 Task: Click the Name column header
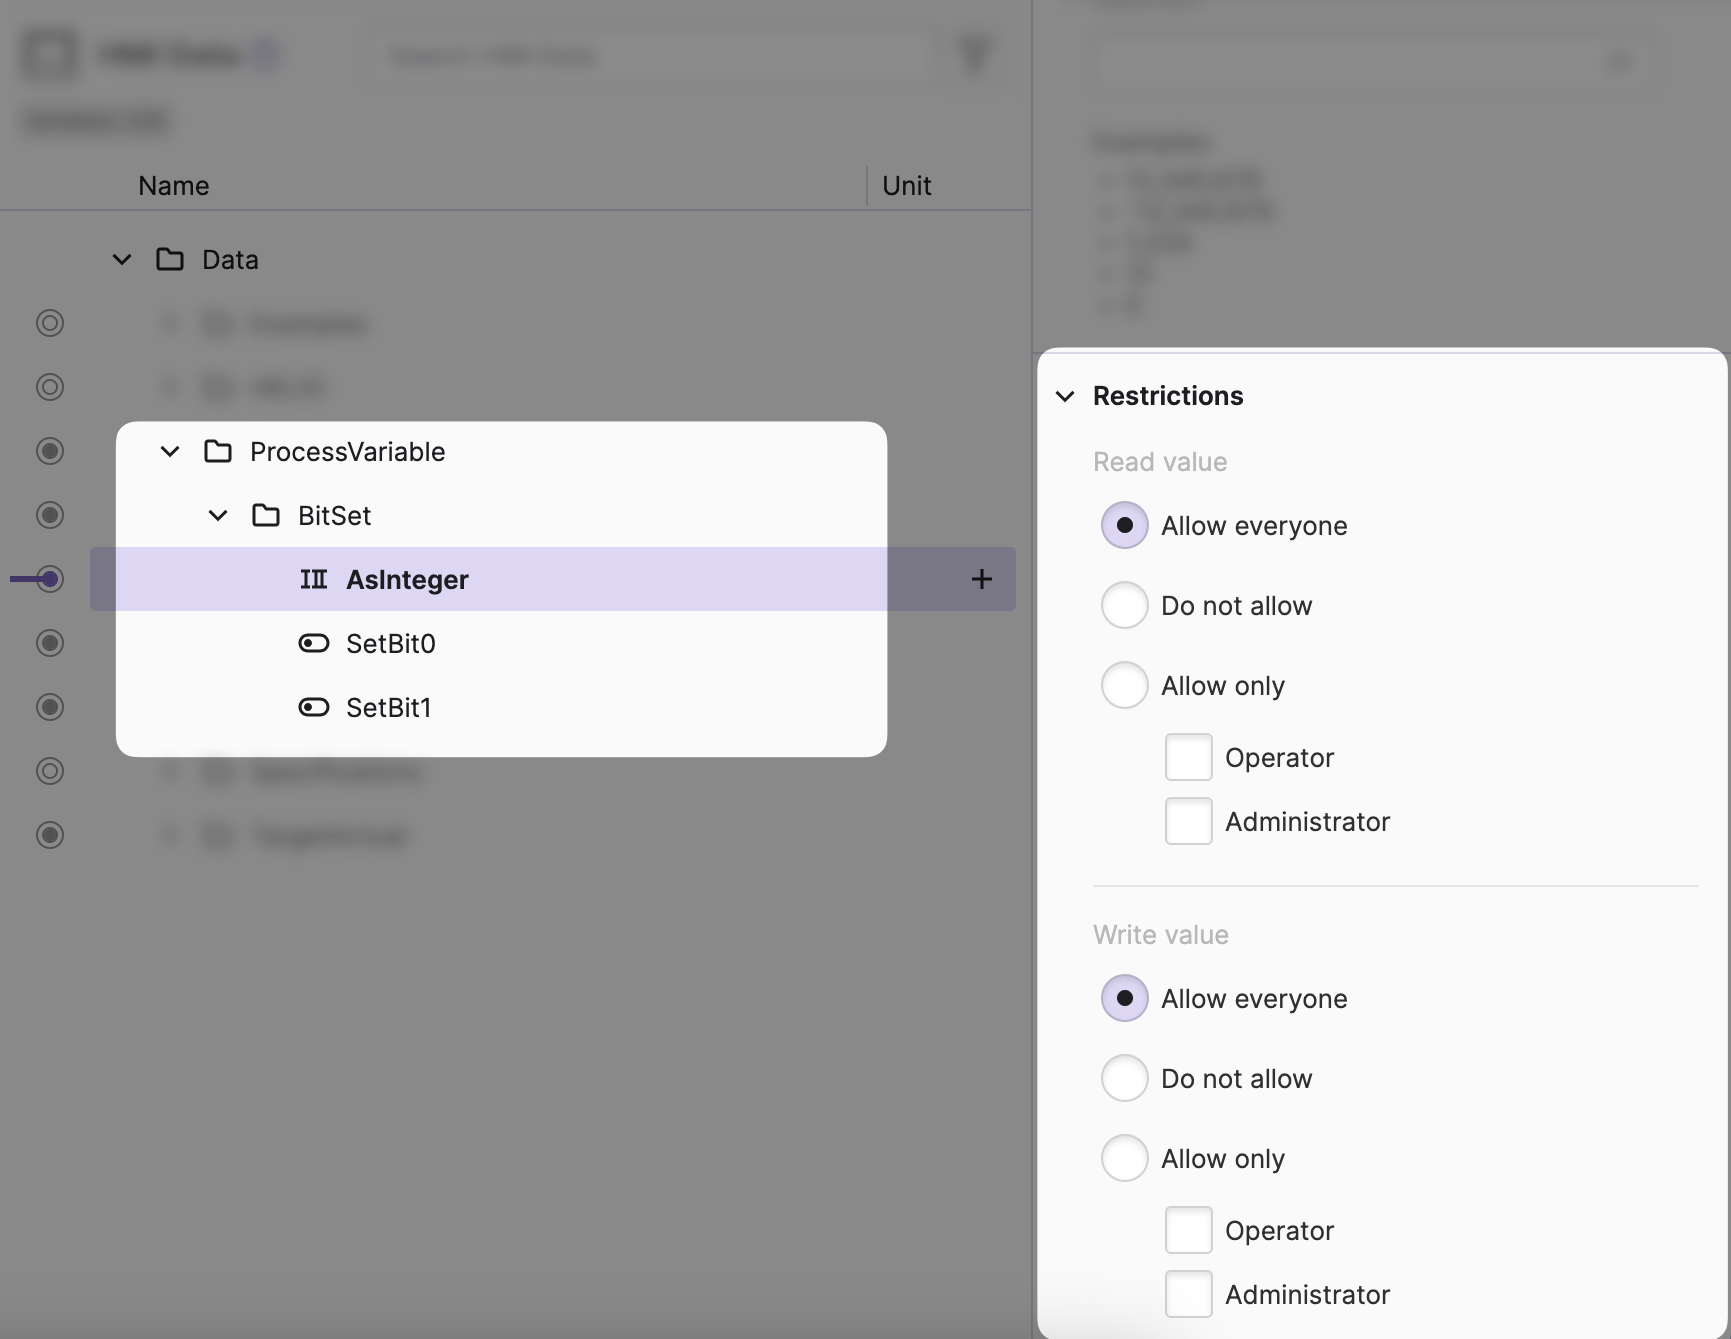[174, 186]
